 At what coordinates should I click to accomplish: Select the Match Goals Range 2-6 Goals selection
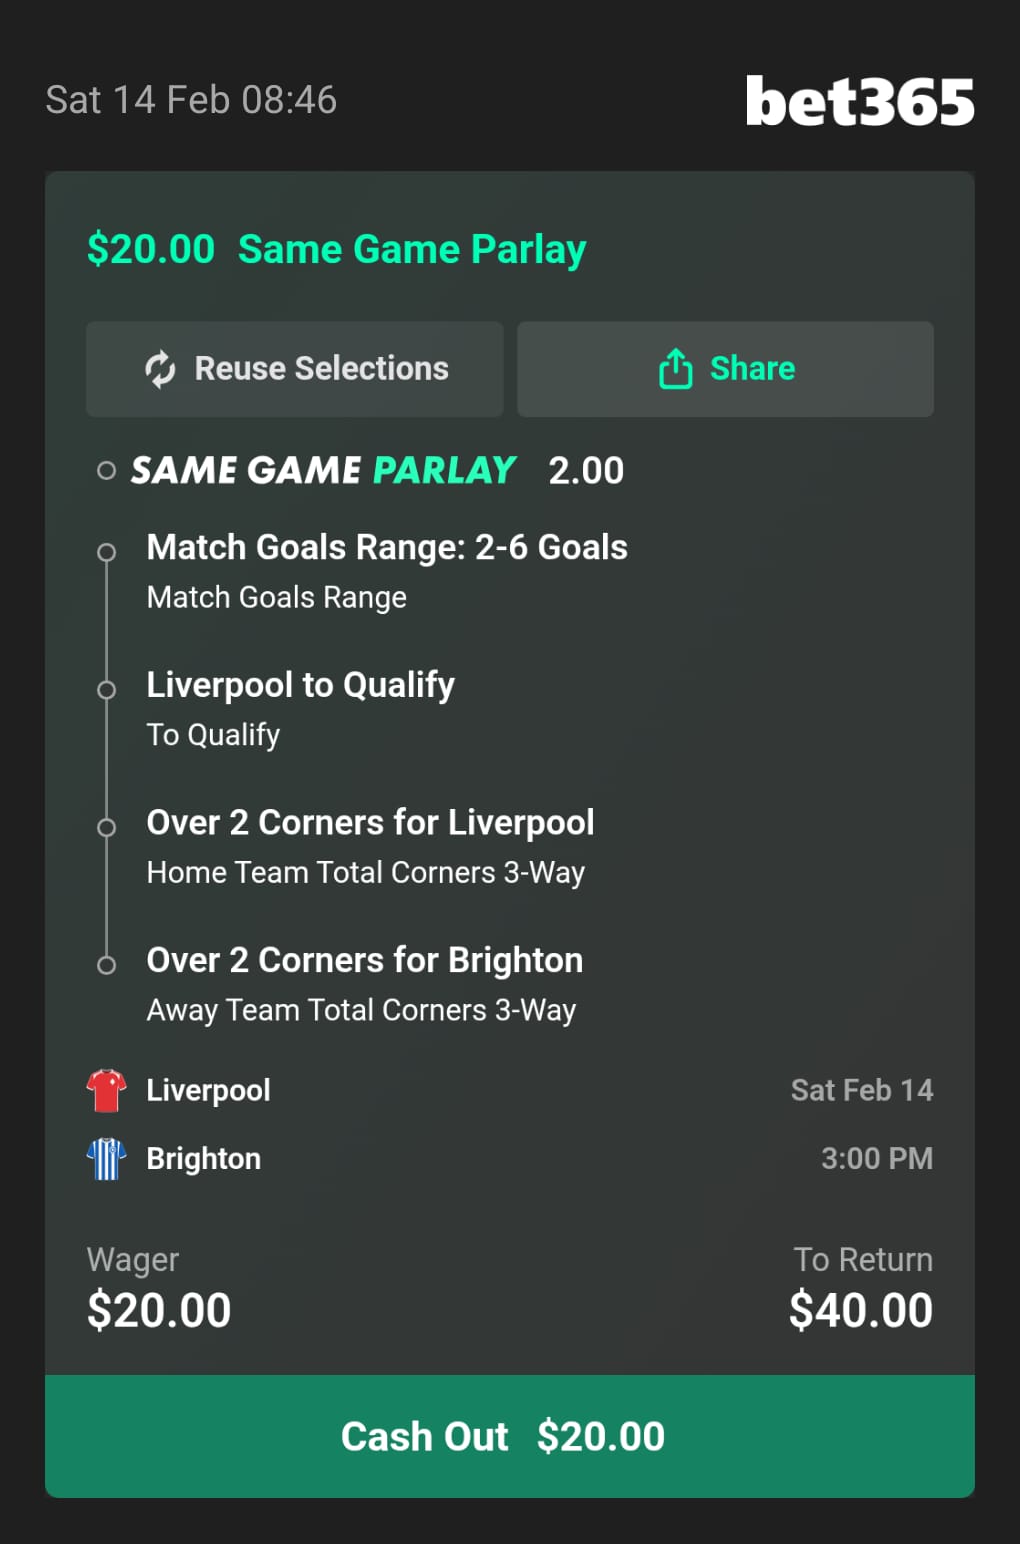387,548
